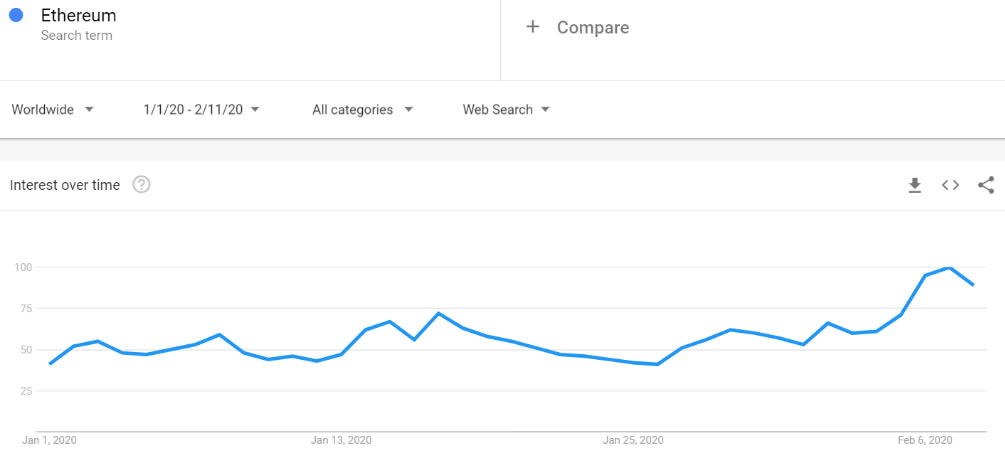Click the blue Ethereum color dot
This screenshot has height=457, width=1005.
[x=17, y=15]
